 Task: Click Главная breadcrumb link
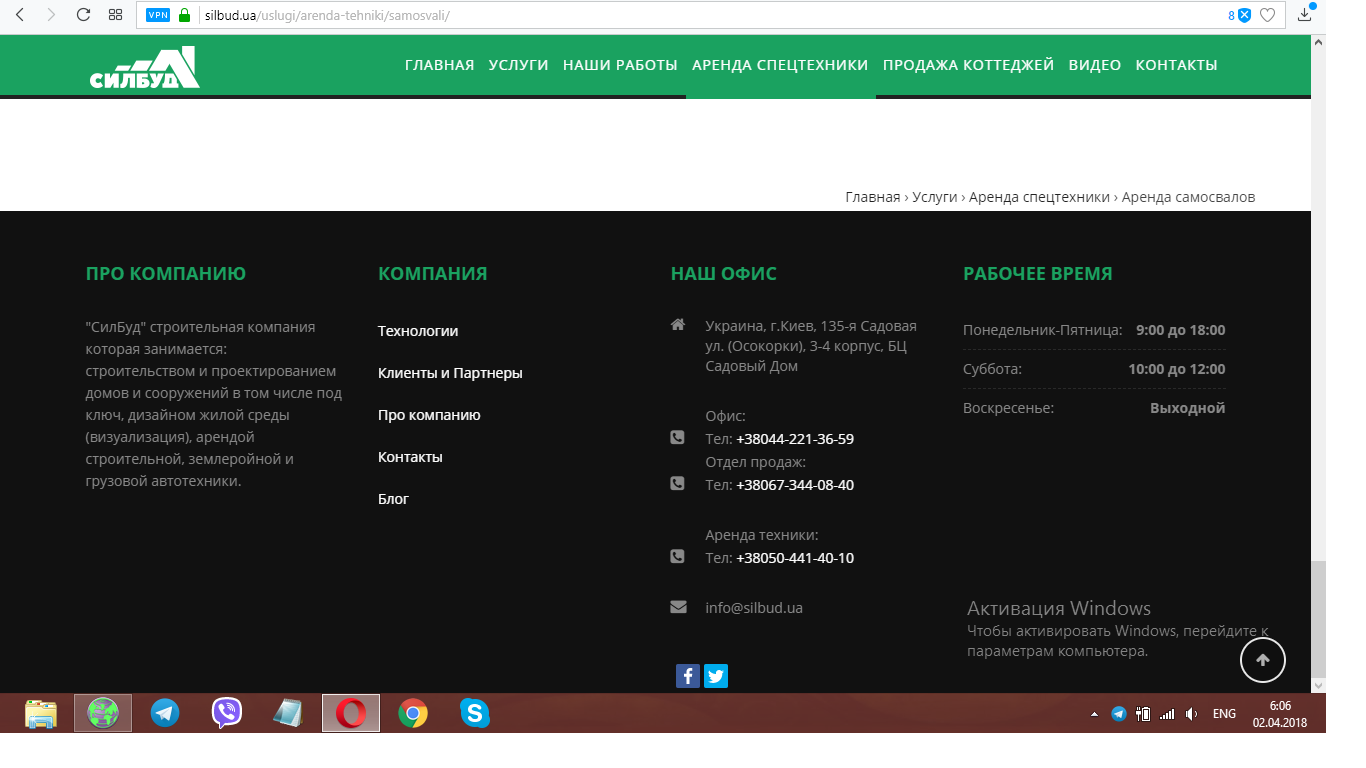[873, 197]
